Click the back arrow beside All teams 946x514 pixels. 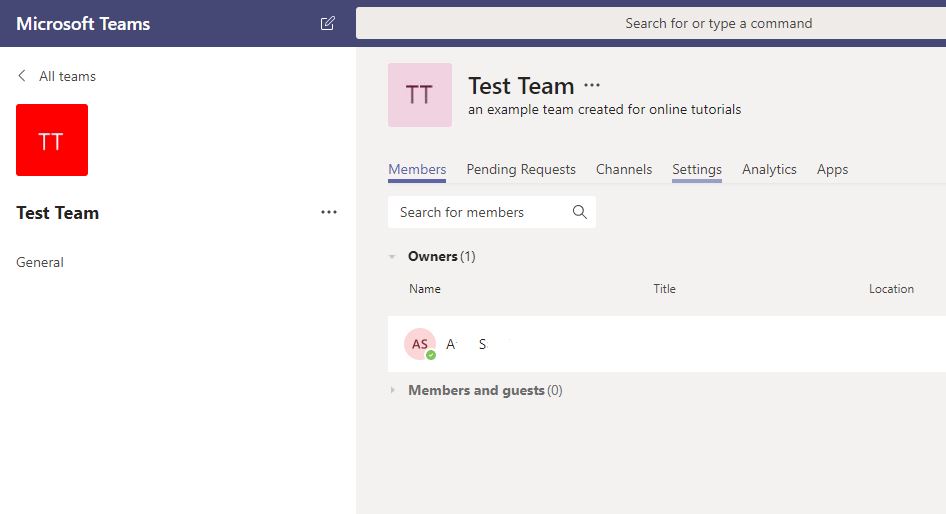point(22,76)
